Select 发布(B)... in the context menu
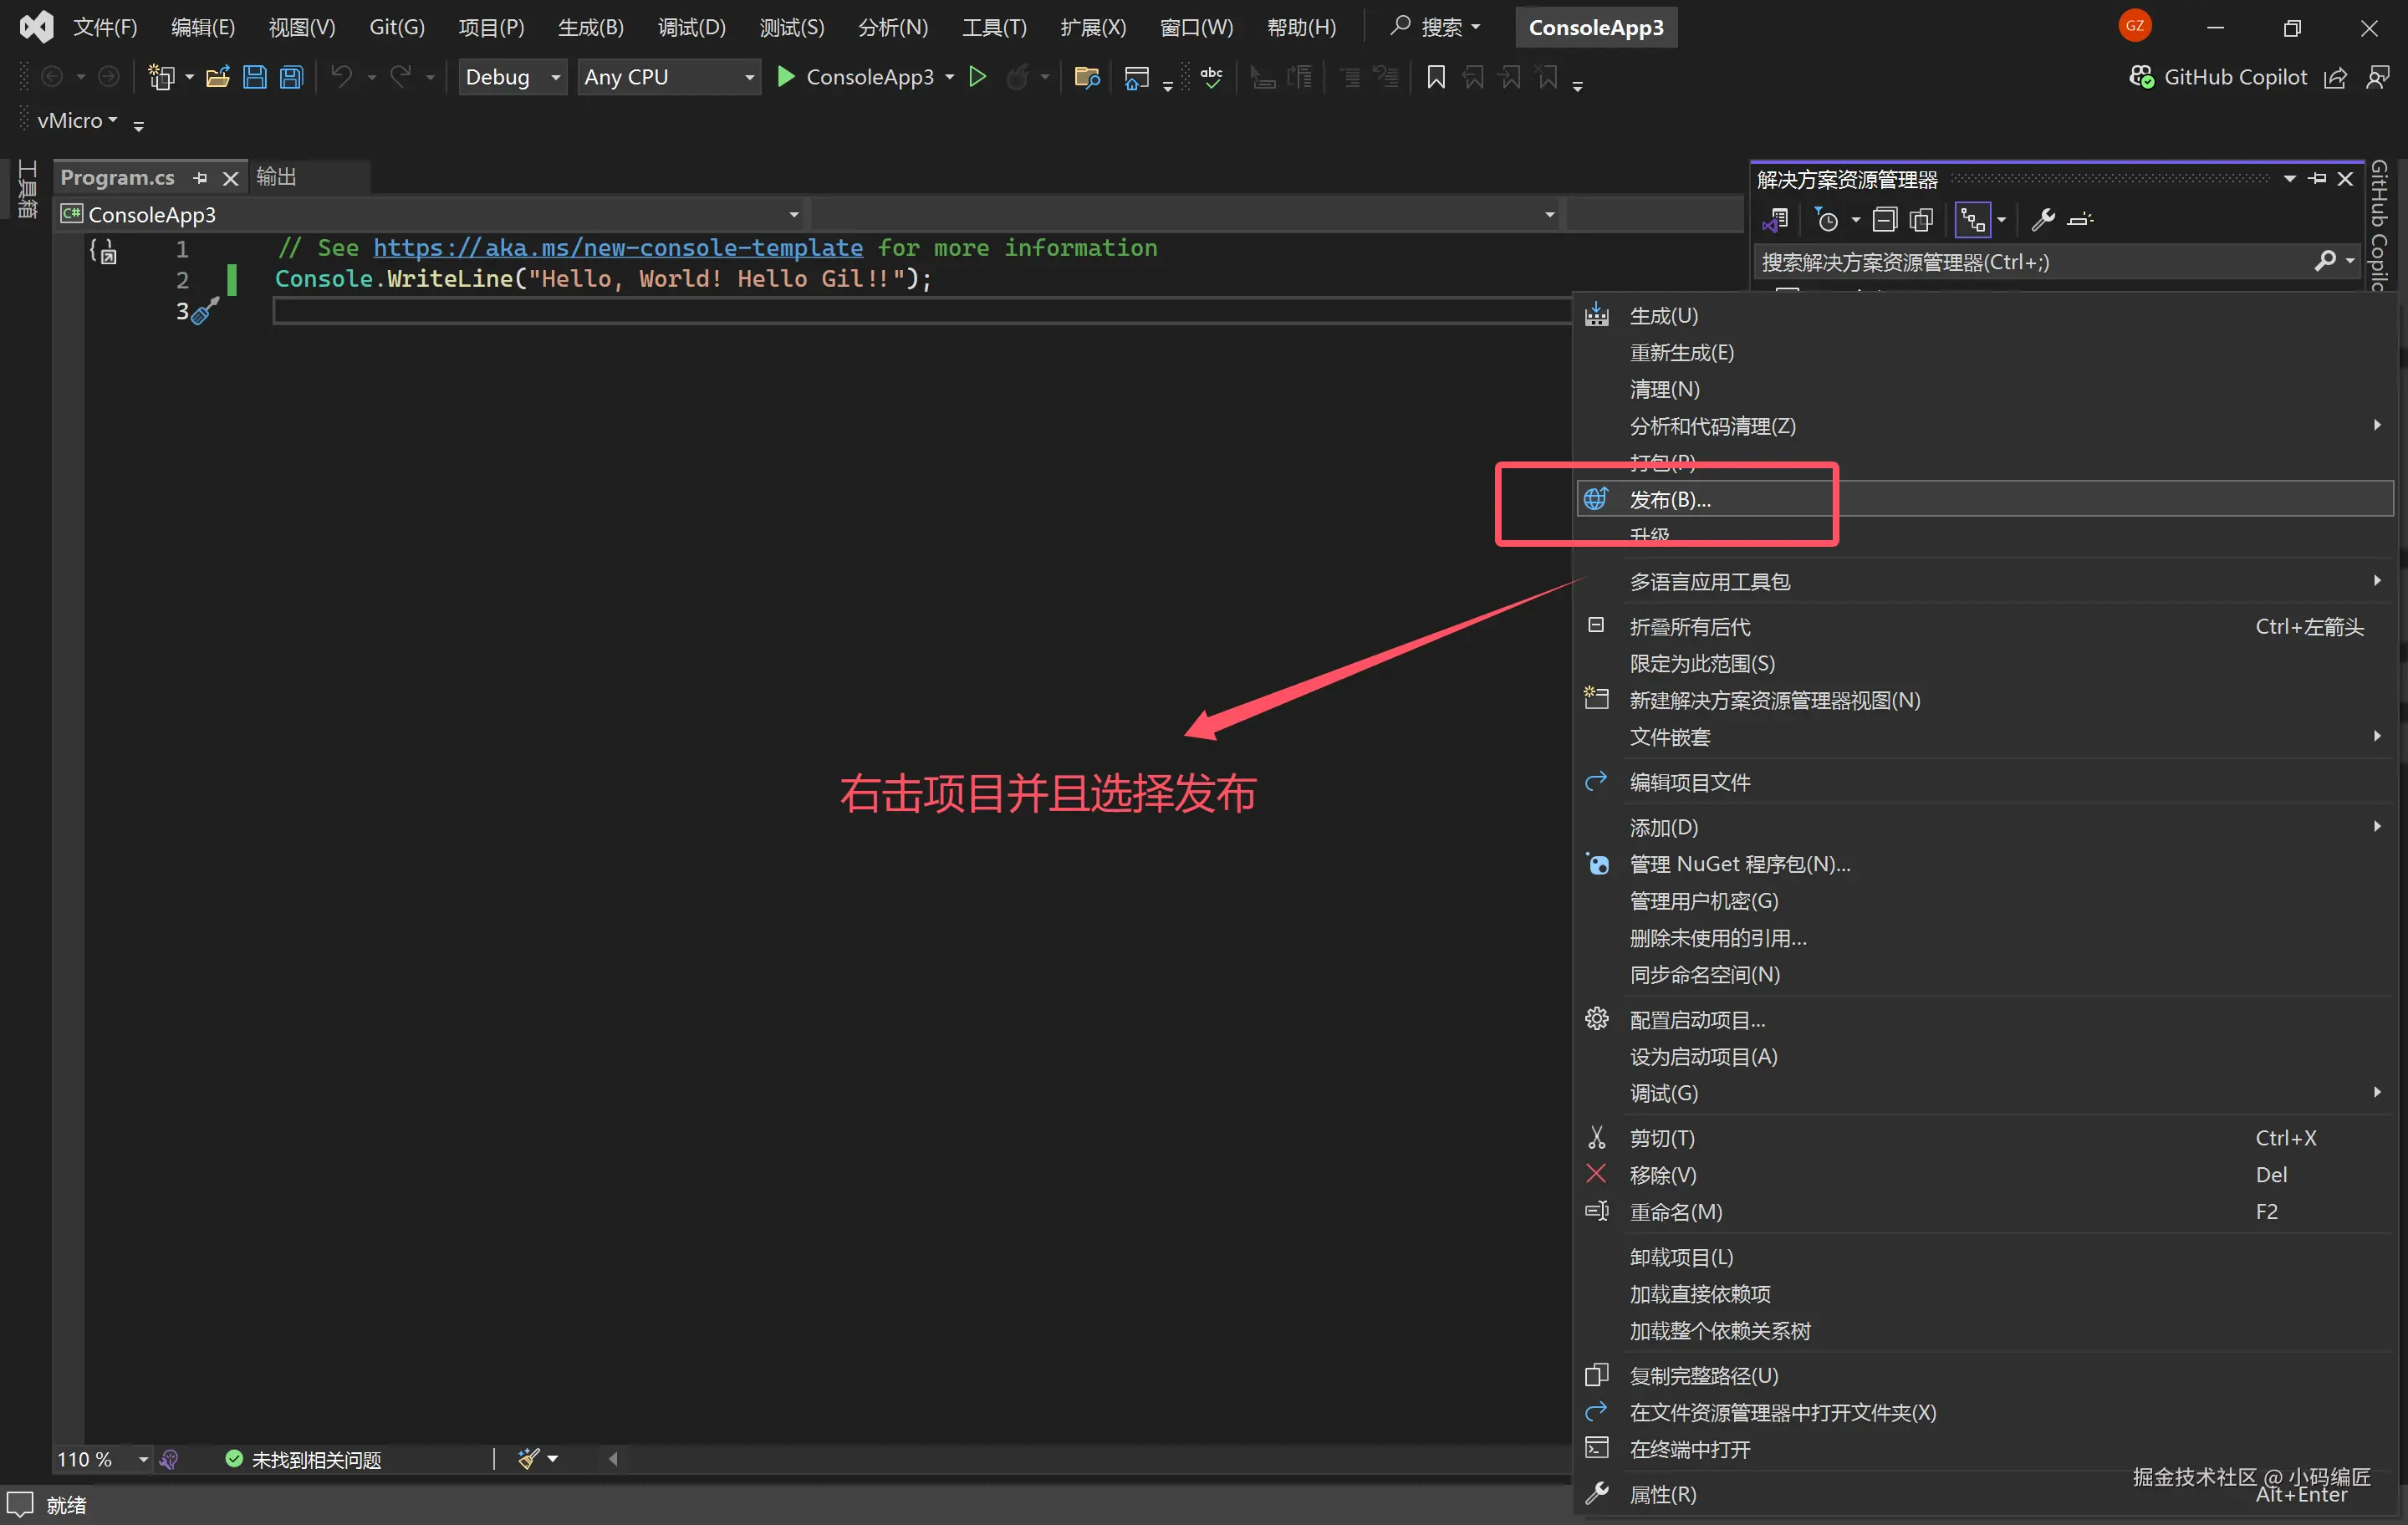This screenshot has height=1525, width=2408. point(1670,499)
